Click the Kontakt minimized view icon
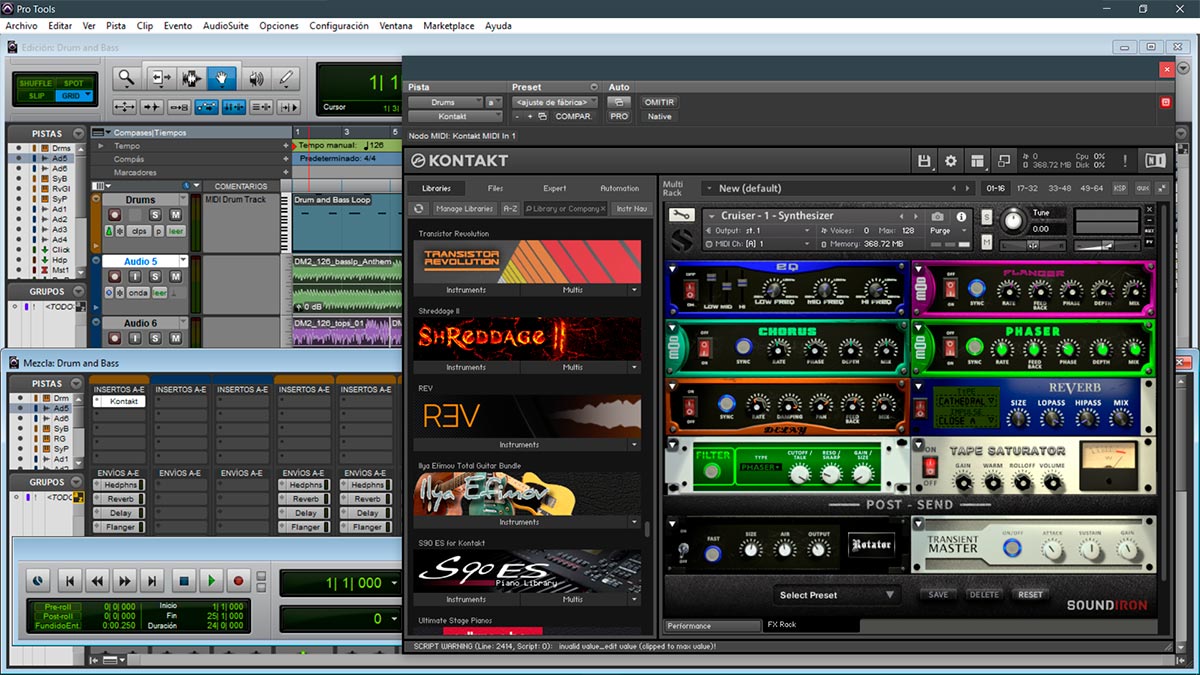Viewport: 1200px width, 675px height. (1003, 160)
